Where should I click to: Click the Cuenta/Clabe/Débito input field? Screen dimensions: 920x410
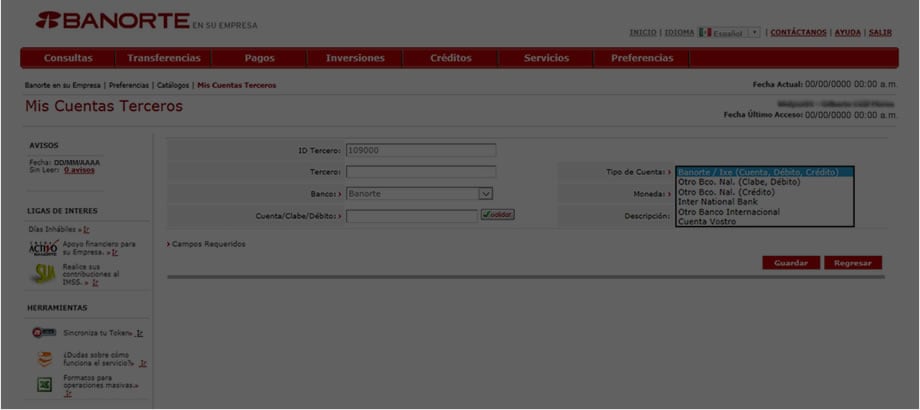point(412,216)
